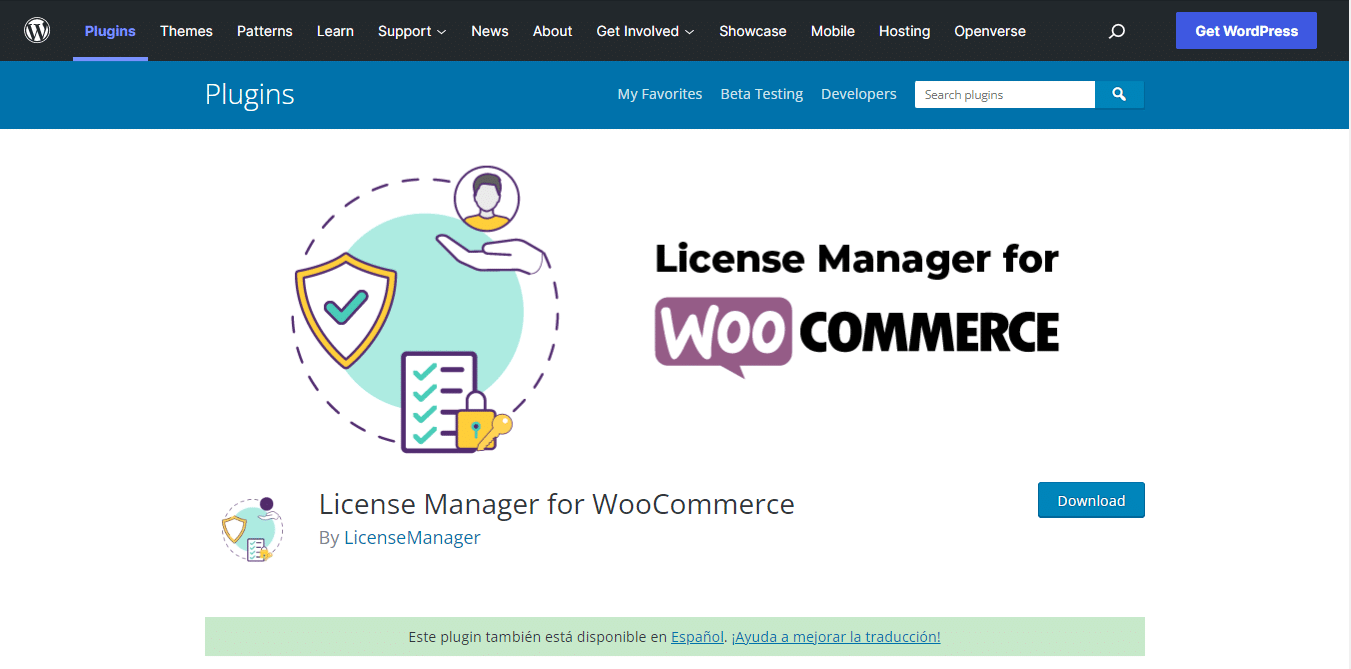
Task: Click the License Manager plugin icon thumbnail
Action: click(252, 528)
